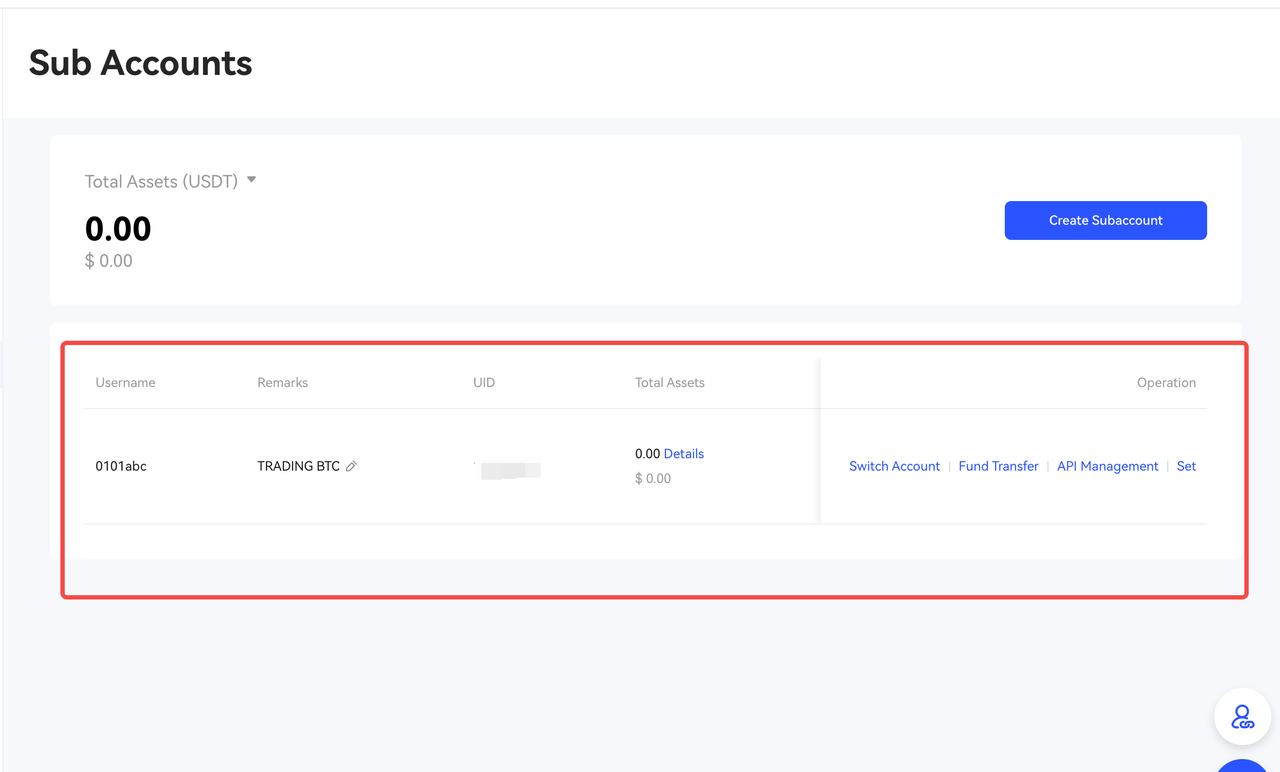Open Details link for total assets

pos(684,454)
